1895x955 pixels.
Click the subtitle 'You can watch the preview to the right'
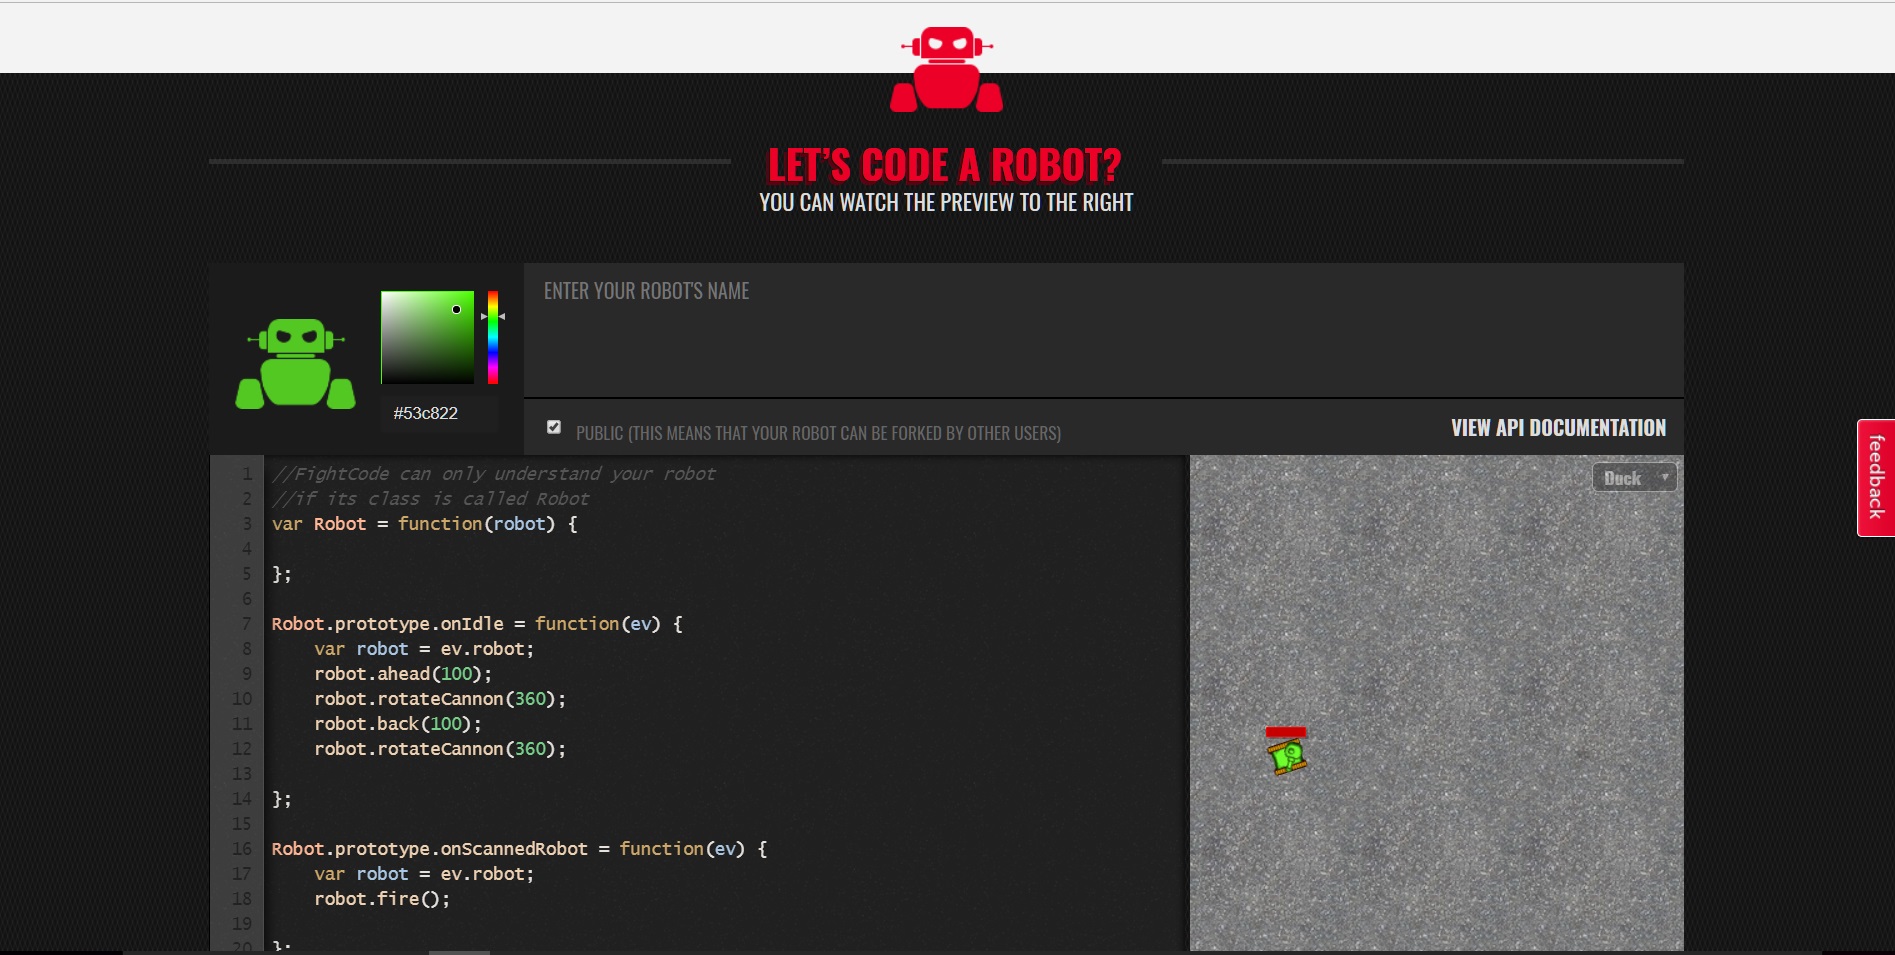pos(946,203)
